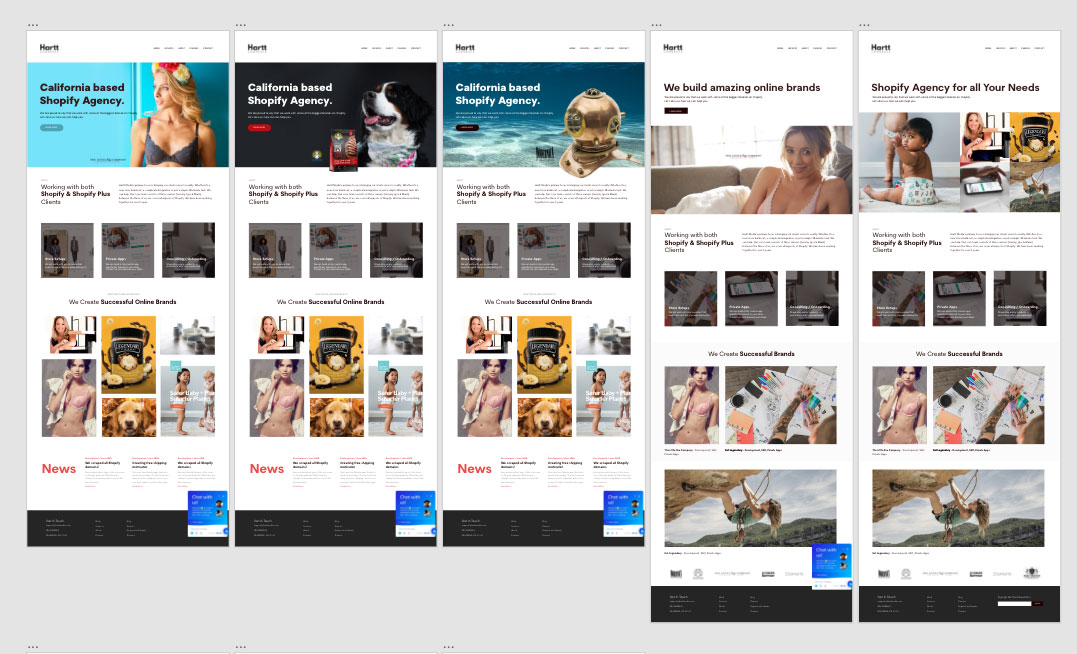Click the 'California based Shopify Agency' headline on blue hero
The height and width of the screenshot is (654, 1077).
pos(82,94)
